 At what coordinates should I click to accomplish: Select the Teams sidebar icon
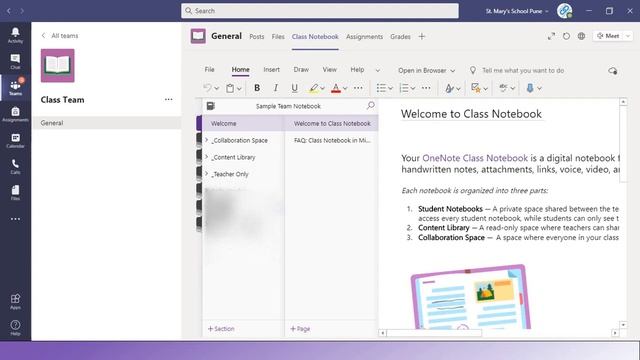coord(15,88)
